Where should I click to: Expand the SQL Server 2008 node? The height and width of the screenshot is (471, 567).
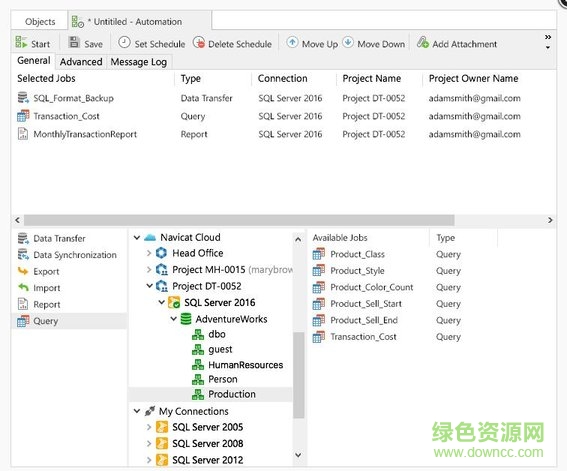(149, 443)
